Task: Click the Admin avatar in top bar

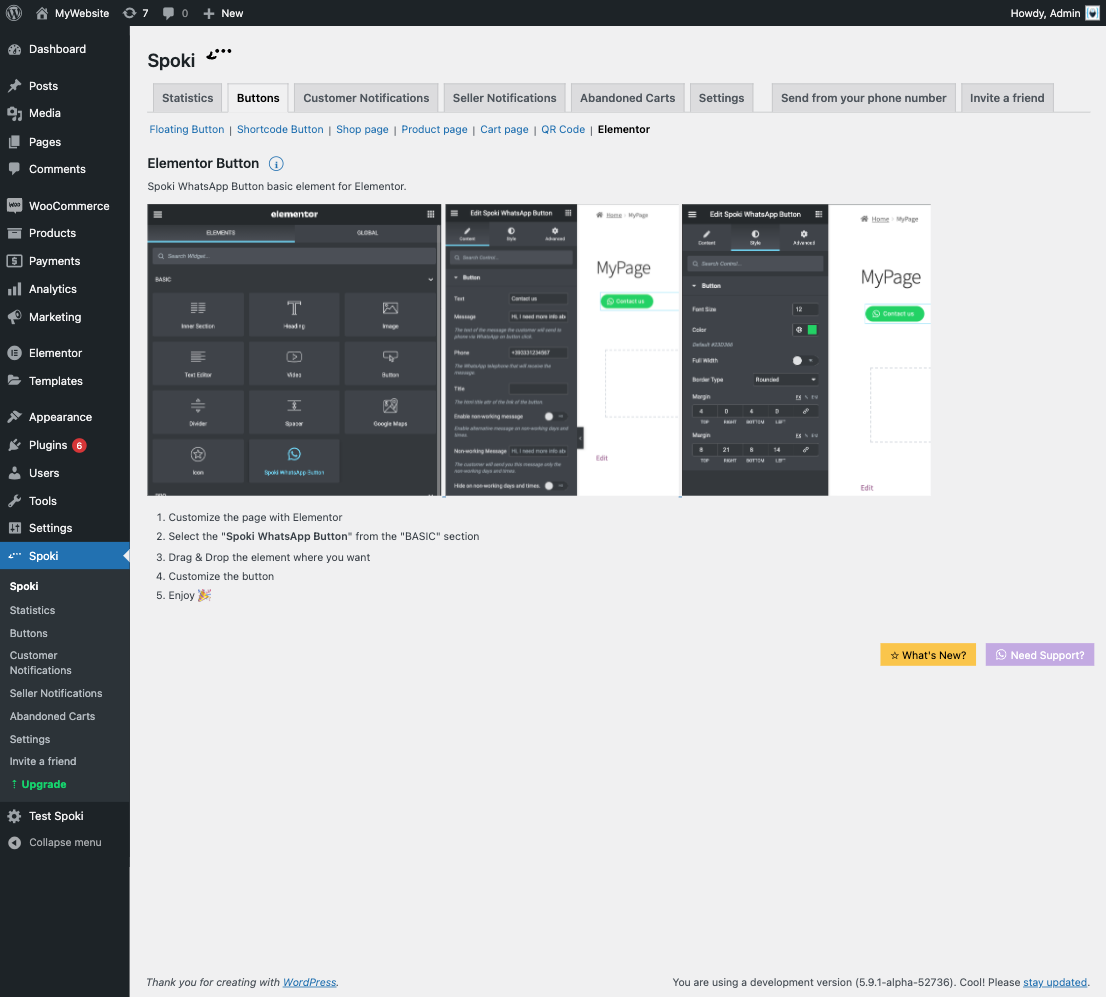Action: [1092, 13]
